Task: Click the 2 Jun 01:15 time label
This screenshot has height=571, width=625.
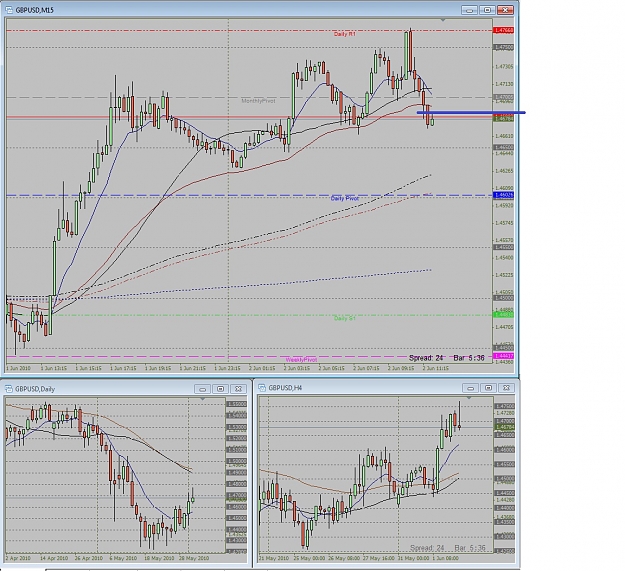Action: pyautogui.click(x=262, y=368)
